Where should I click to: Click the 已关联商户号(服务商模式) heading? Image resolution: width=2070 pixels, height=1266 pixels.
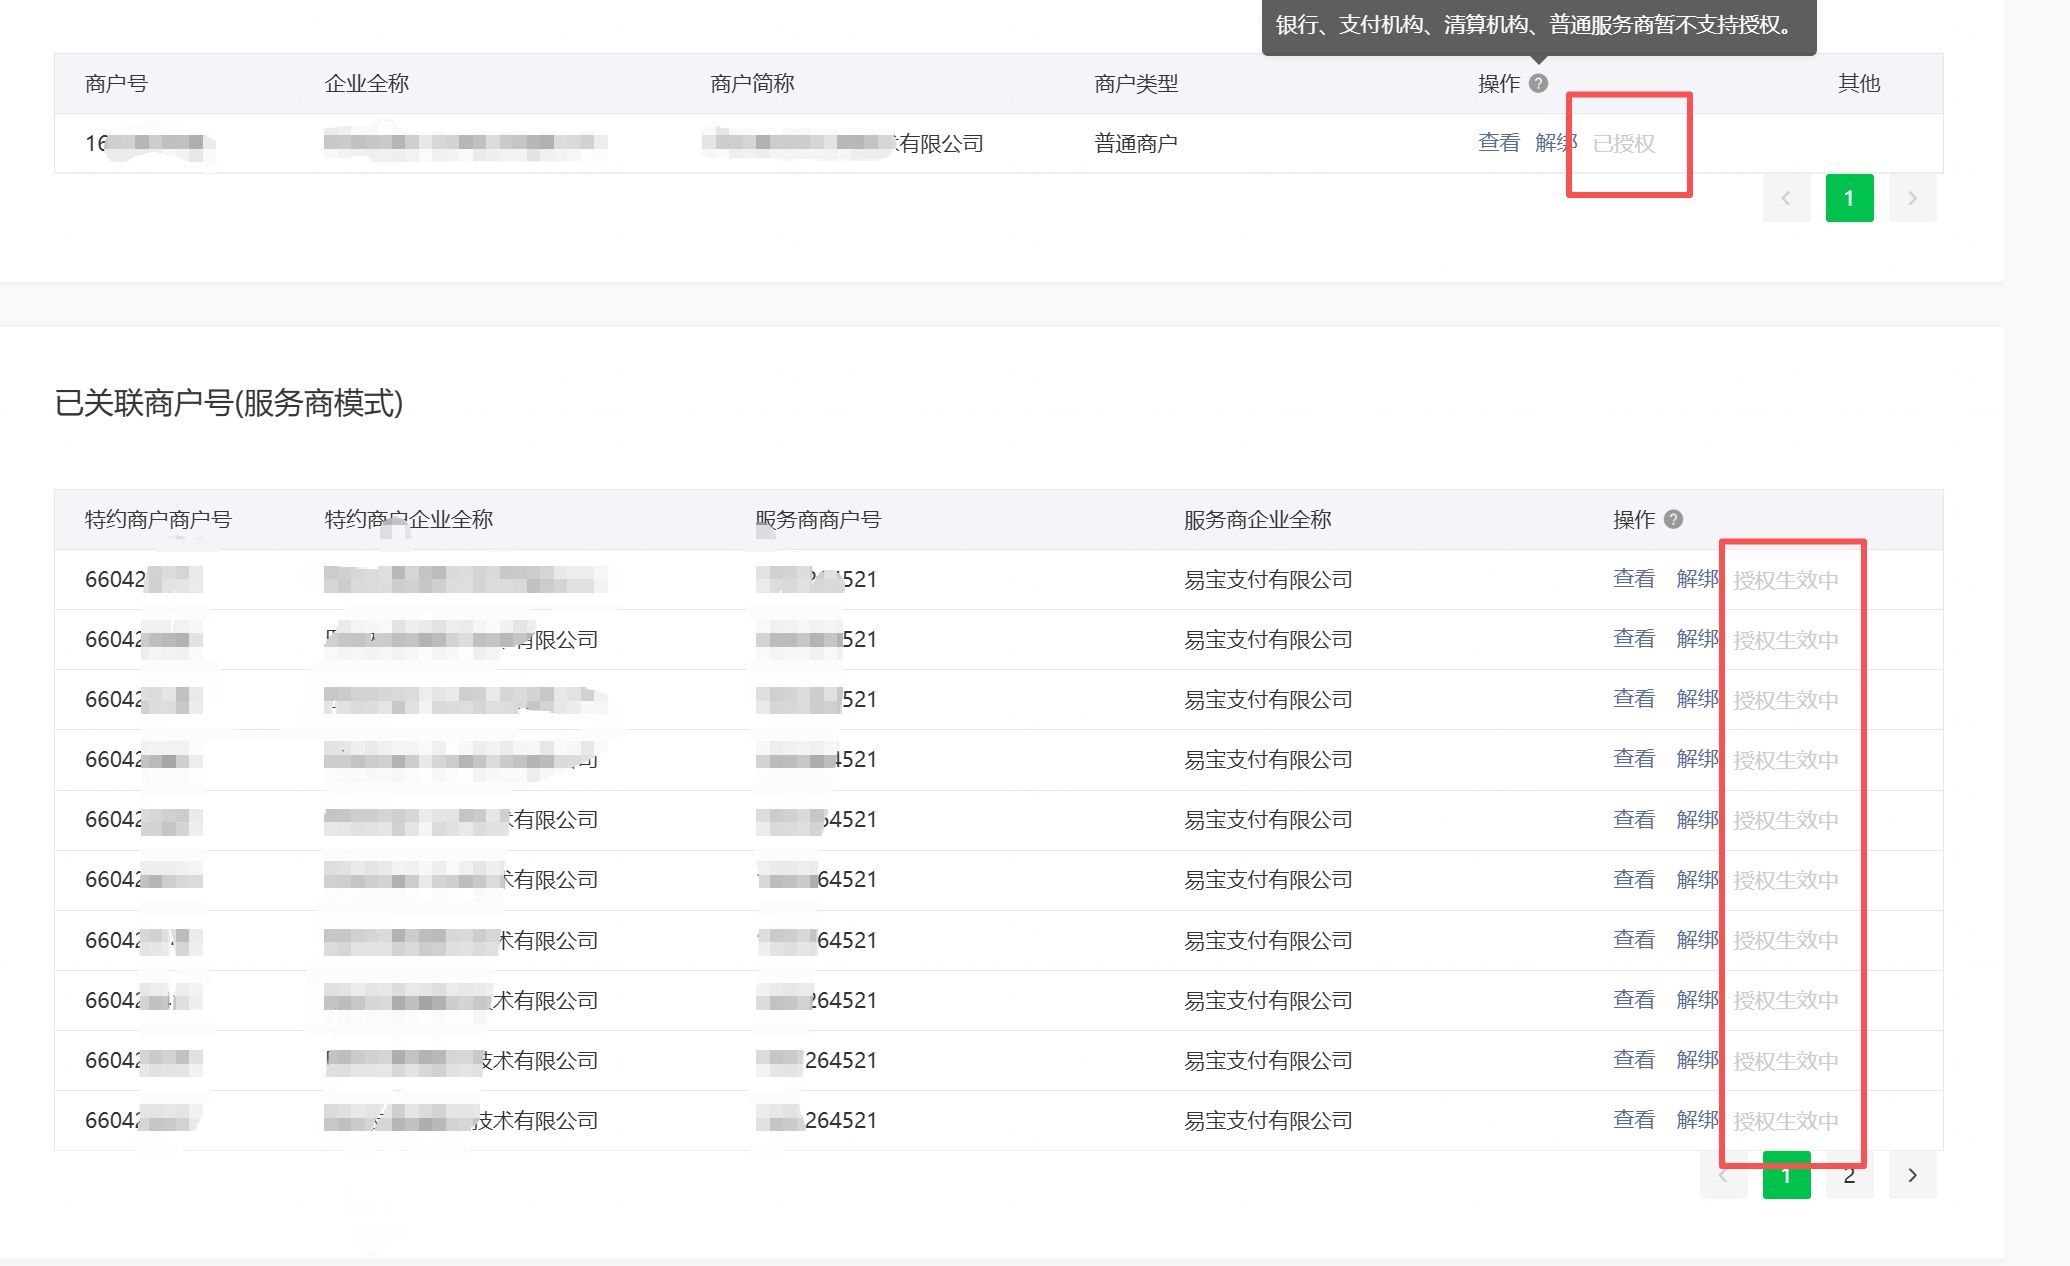pos(229,403)
